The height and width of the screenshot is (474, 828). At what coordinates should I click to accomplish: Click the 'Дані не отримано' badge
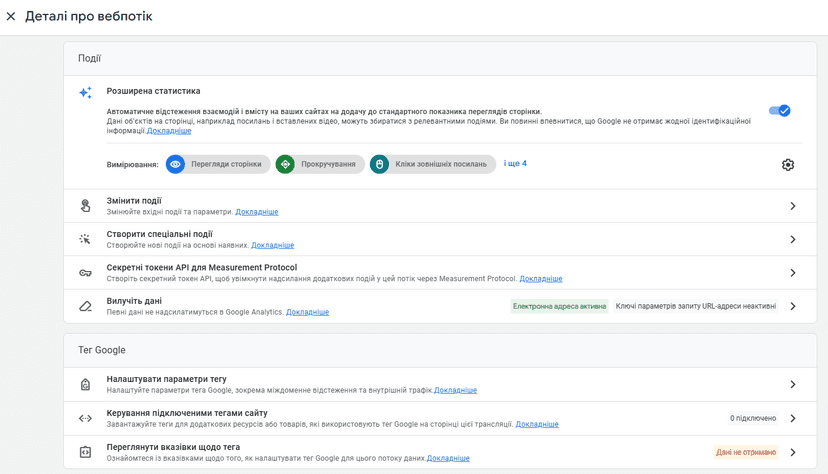[746, 452]
